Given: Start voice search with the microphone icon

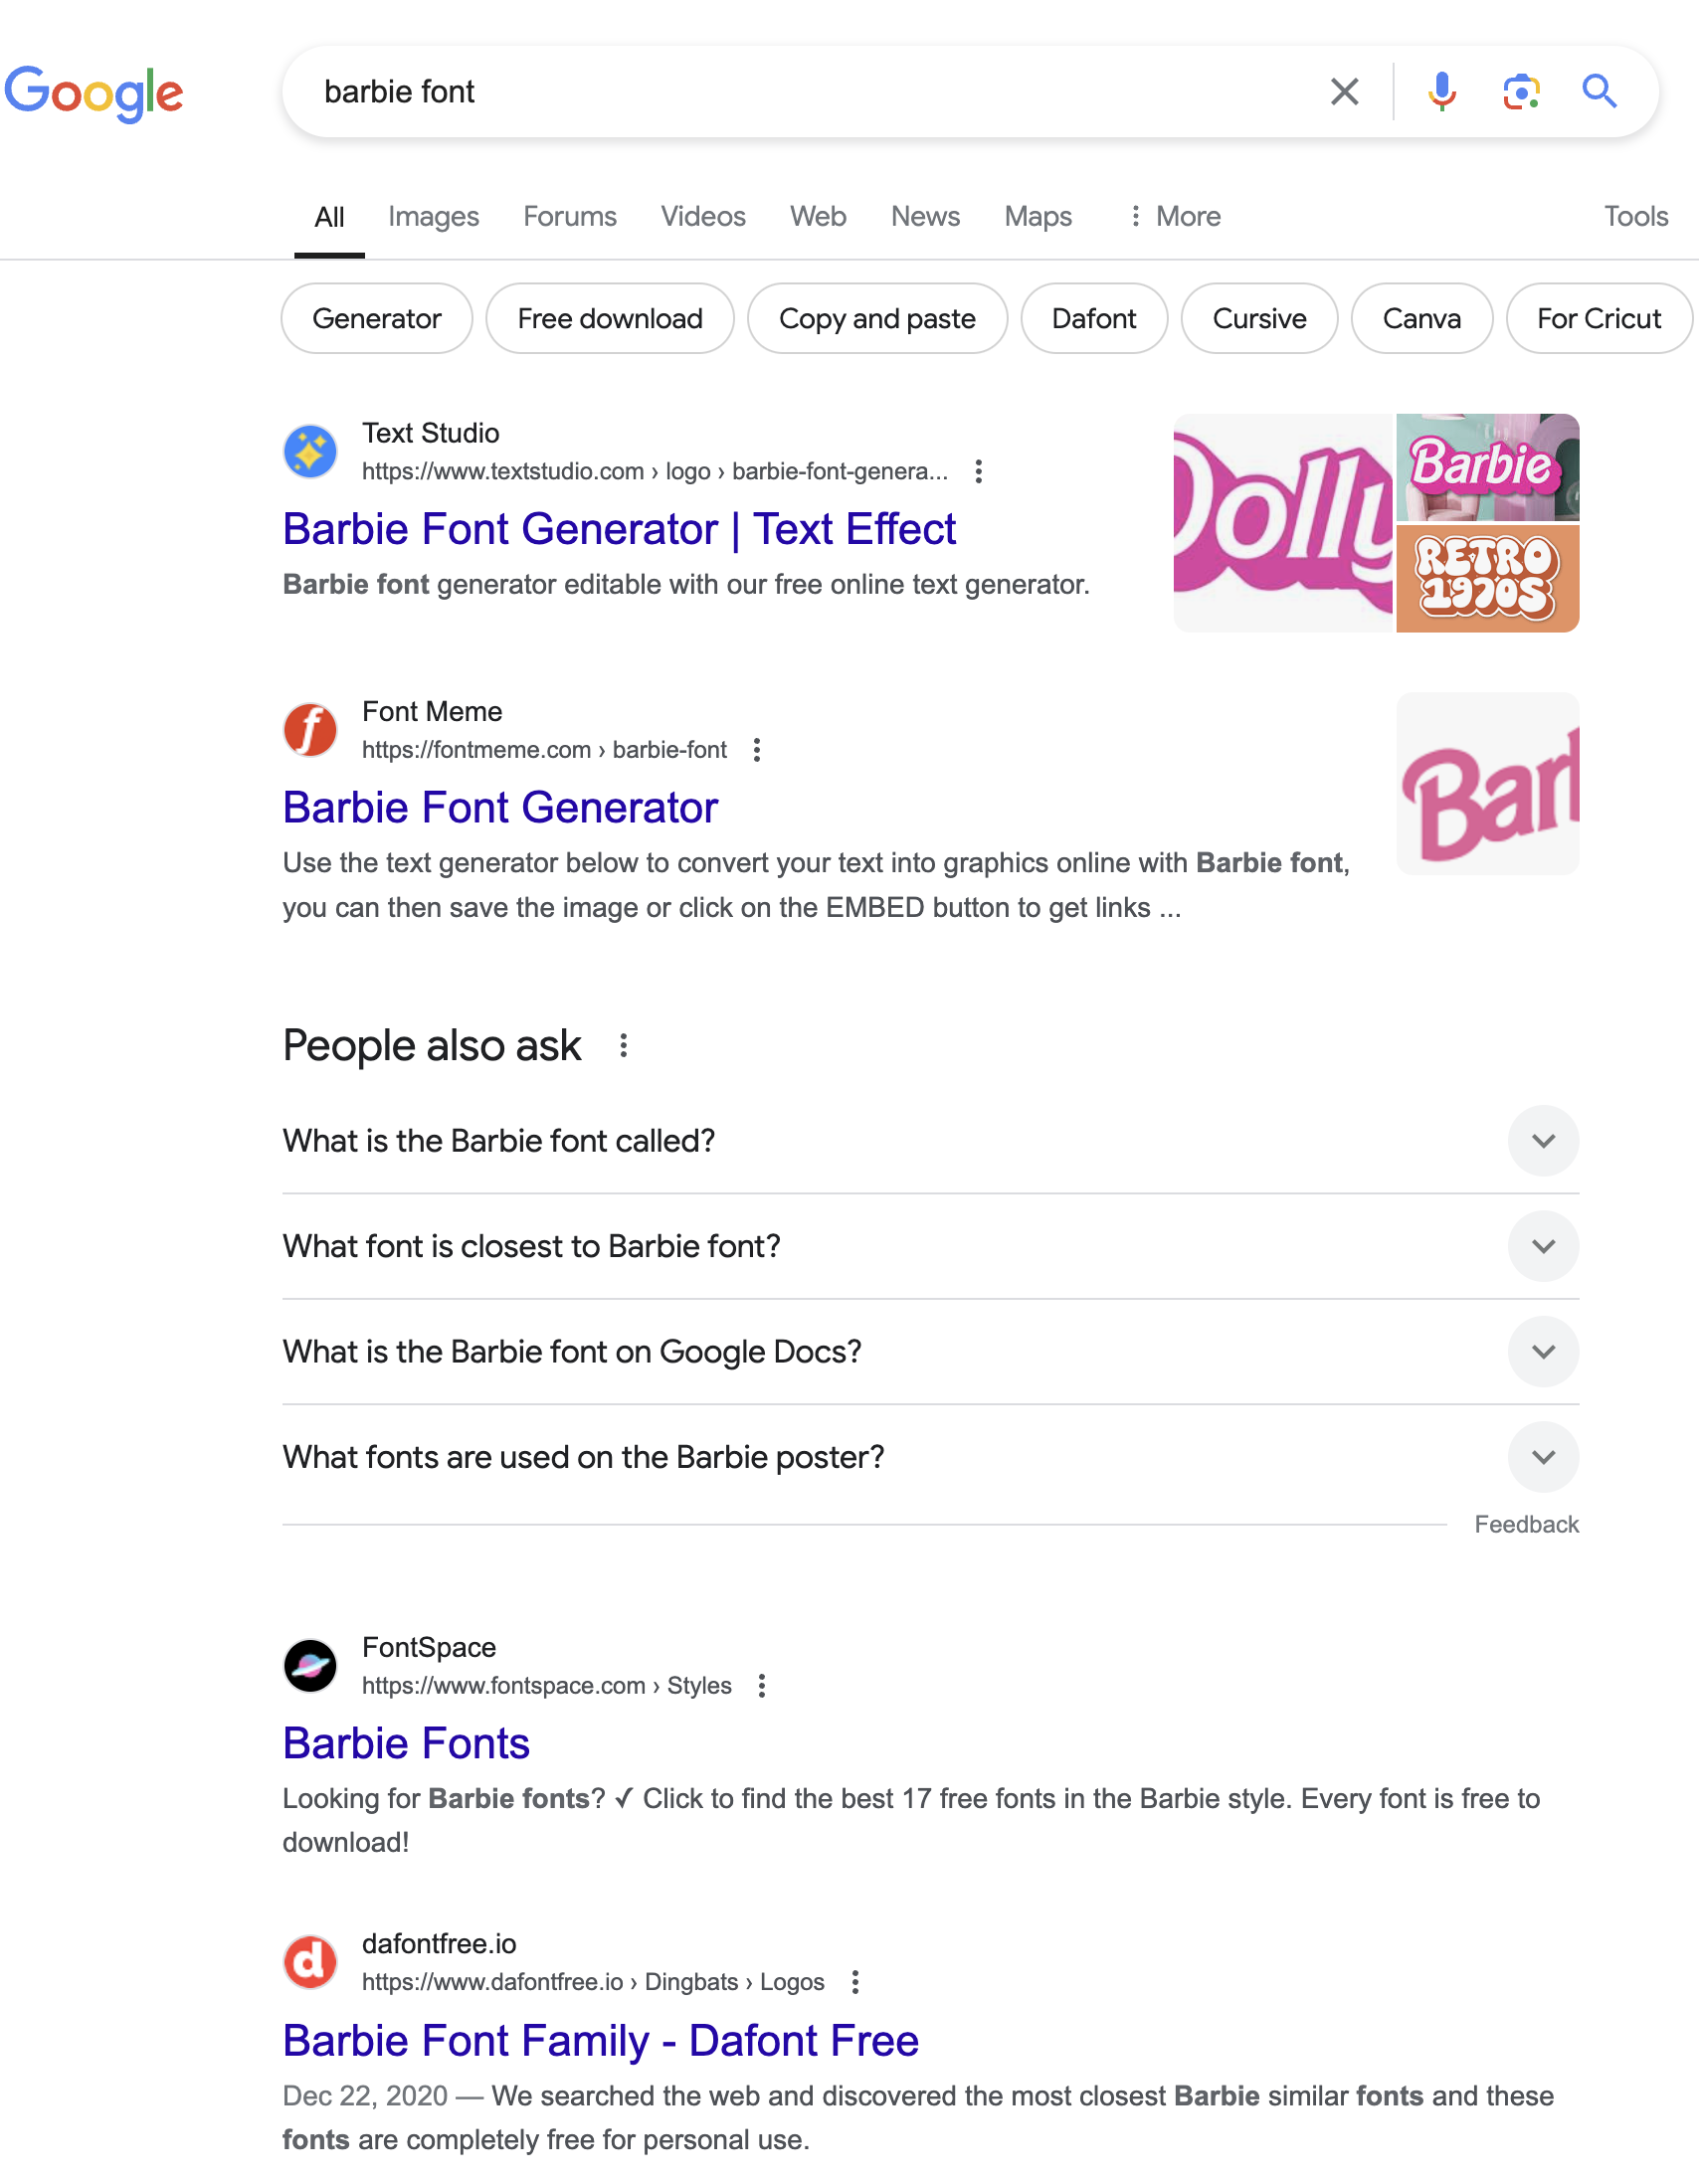Looking at the screenshot, I should pos(1441,92).
